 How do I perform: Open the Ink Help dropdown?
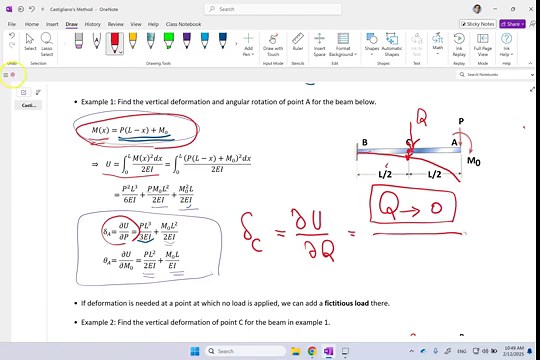point(506,45)
